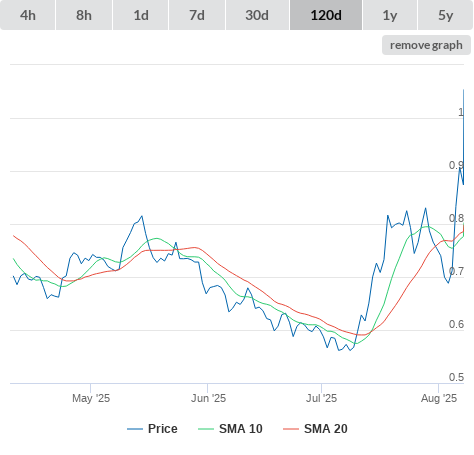The width and height of the screenshot is (474, 455).
Task: Select the Jul '25 axis label
Action: [321, 398]
